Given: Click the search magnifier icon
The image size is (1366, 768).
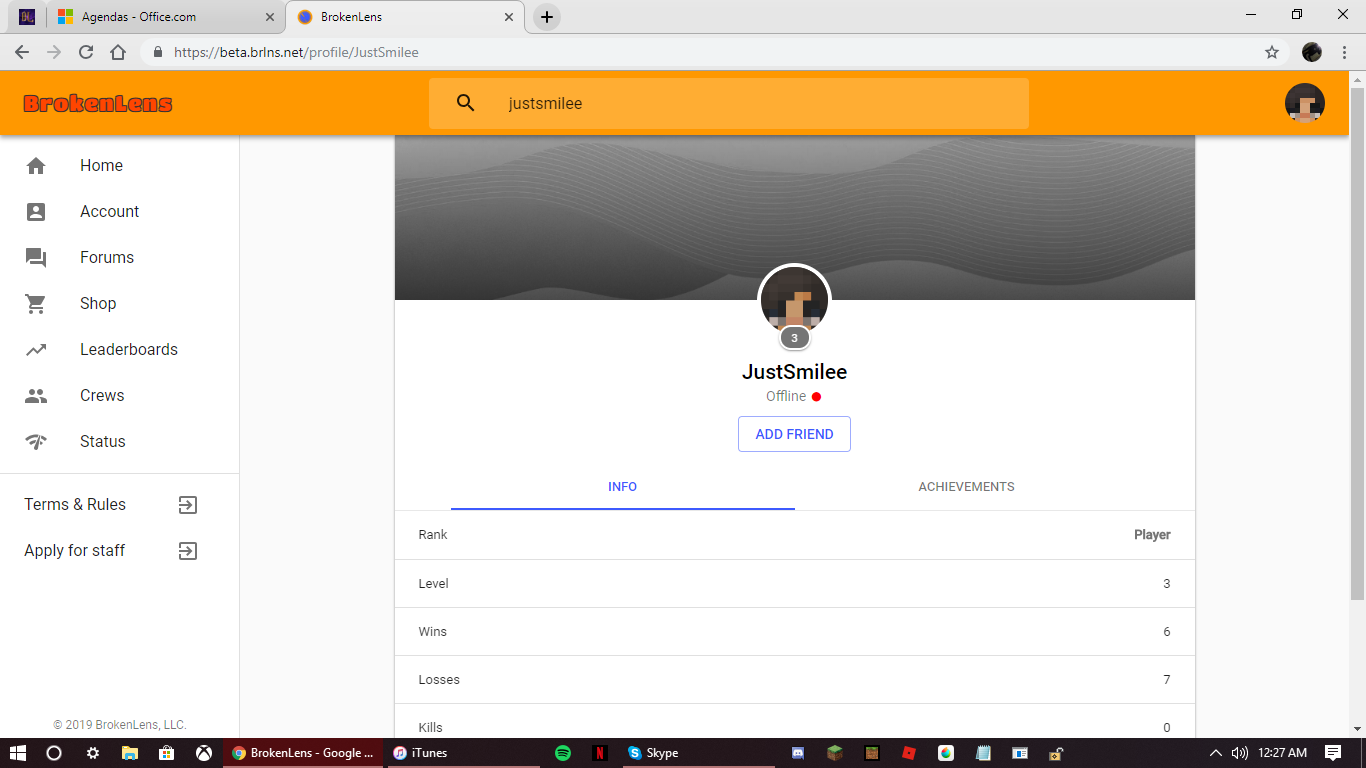Looking at the screenshot, I should [x=466, y=103].
